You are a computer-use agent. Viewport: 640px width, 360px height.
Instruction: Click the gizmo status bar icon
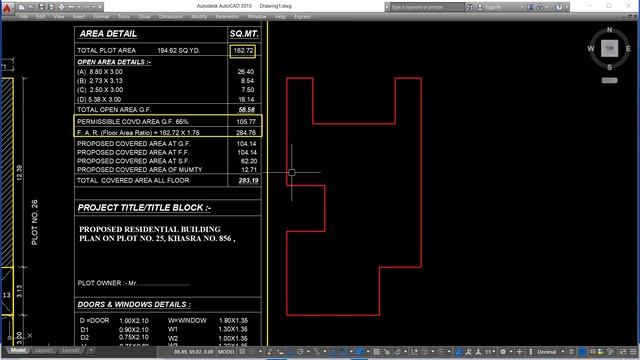(x=441, y=351)
